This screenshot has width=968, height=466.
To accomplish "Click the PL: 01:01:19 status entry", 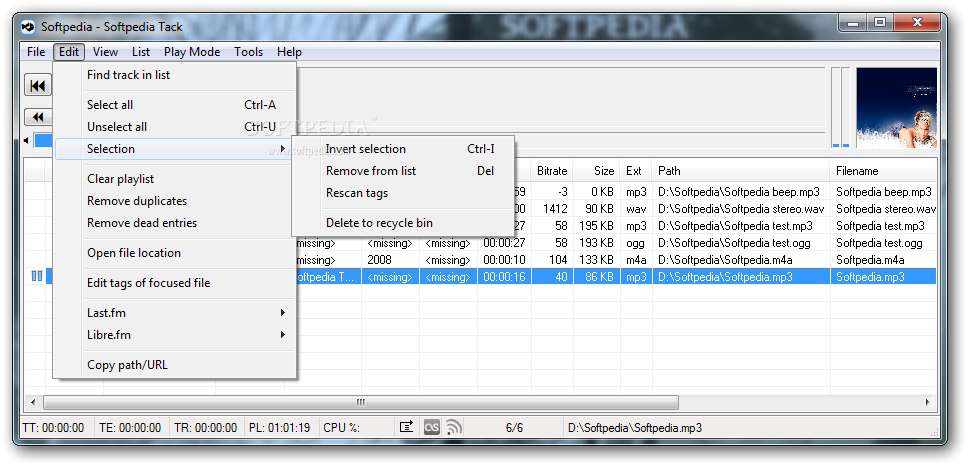I will pos(280,428).
